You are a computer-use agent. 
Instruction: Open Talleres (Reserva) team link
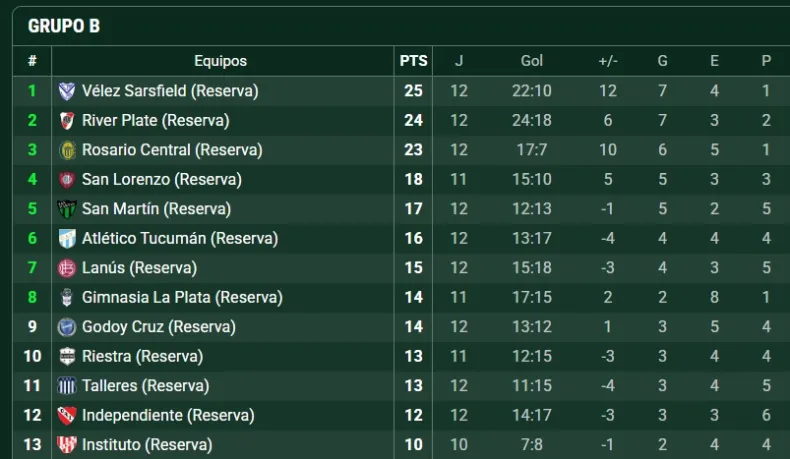click(145, 386)
